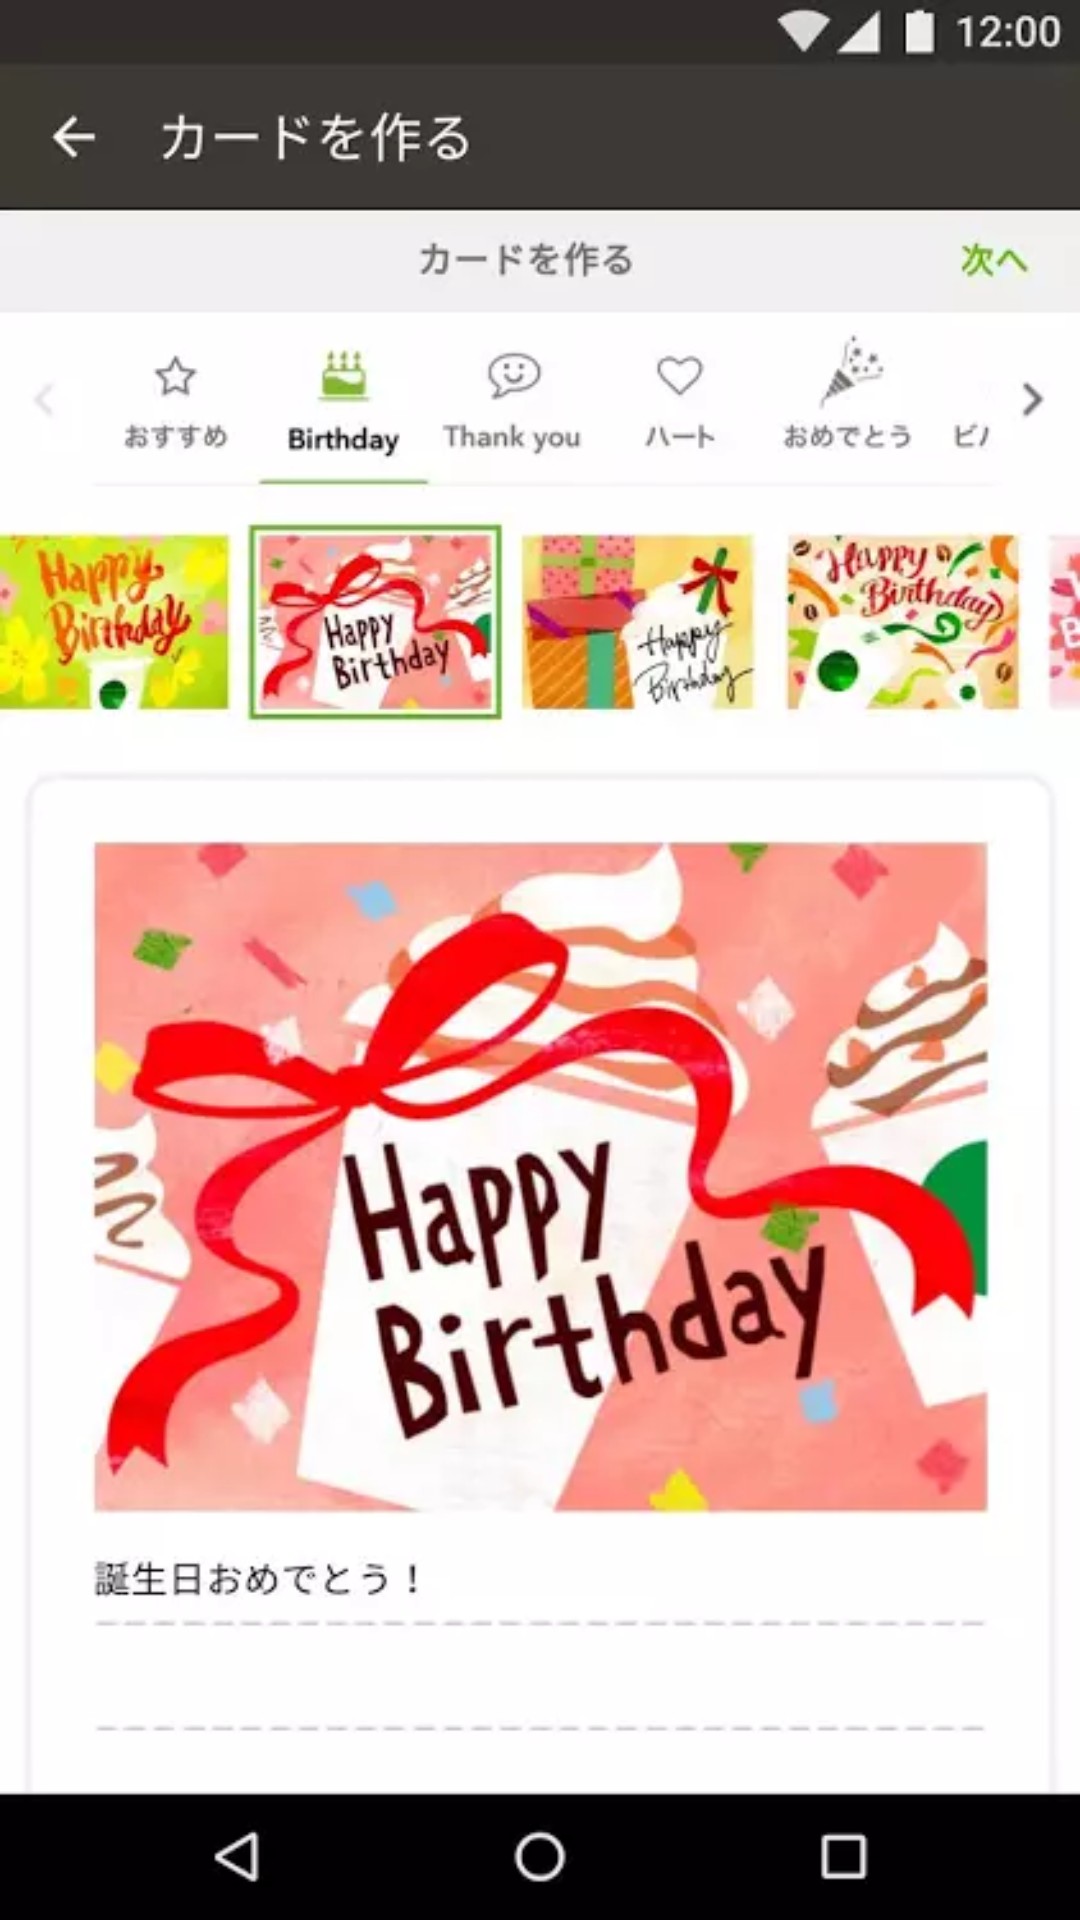
Task: Tap 次へ to proceed to next step
Action: tap(993, 260)
